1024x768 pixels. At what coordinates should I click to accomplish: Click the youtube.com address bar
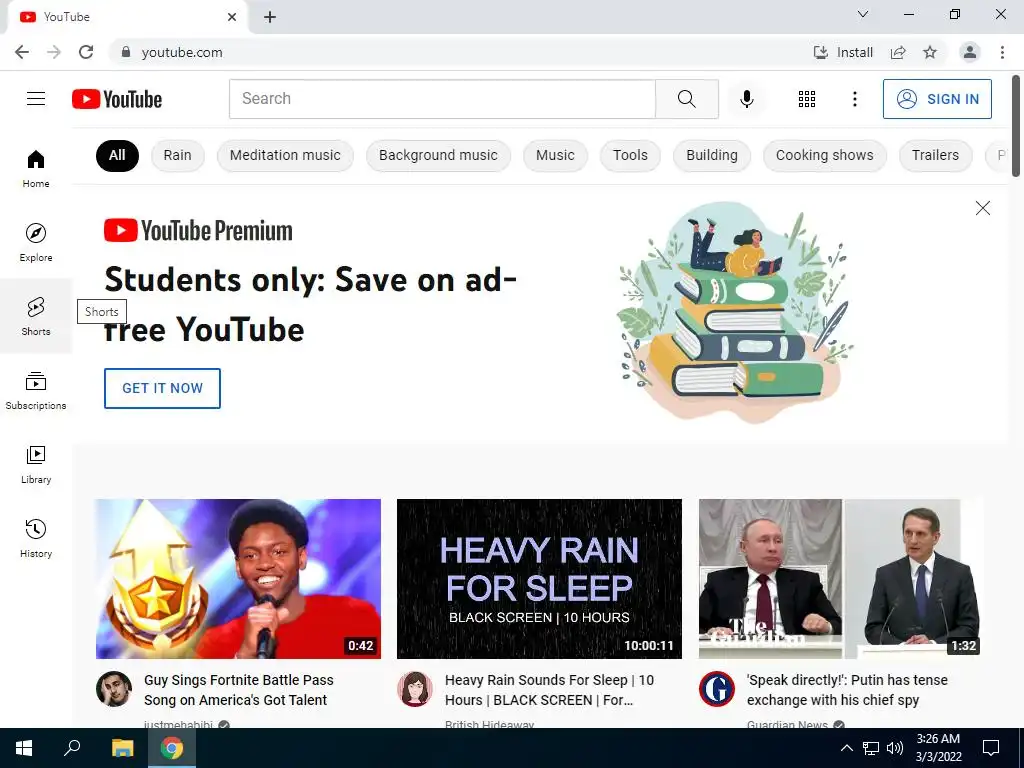pyautogui.click(x=457, y=52)
